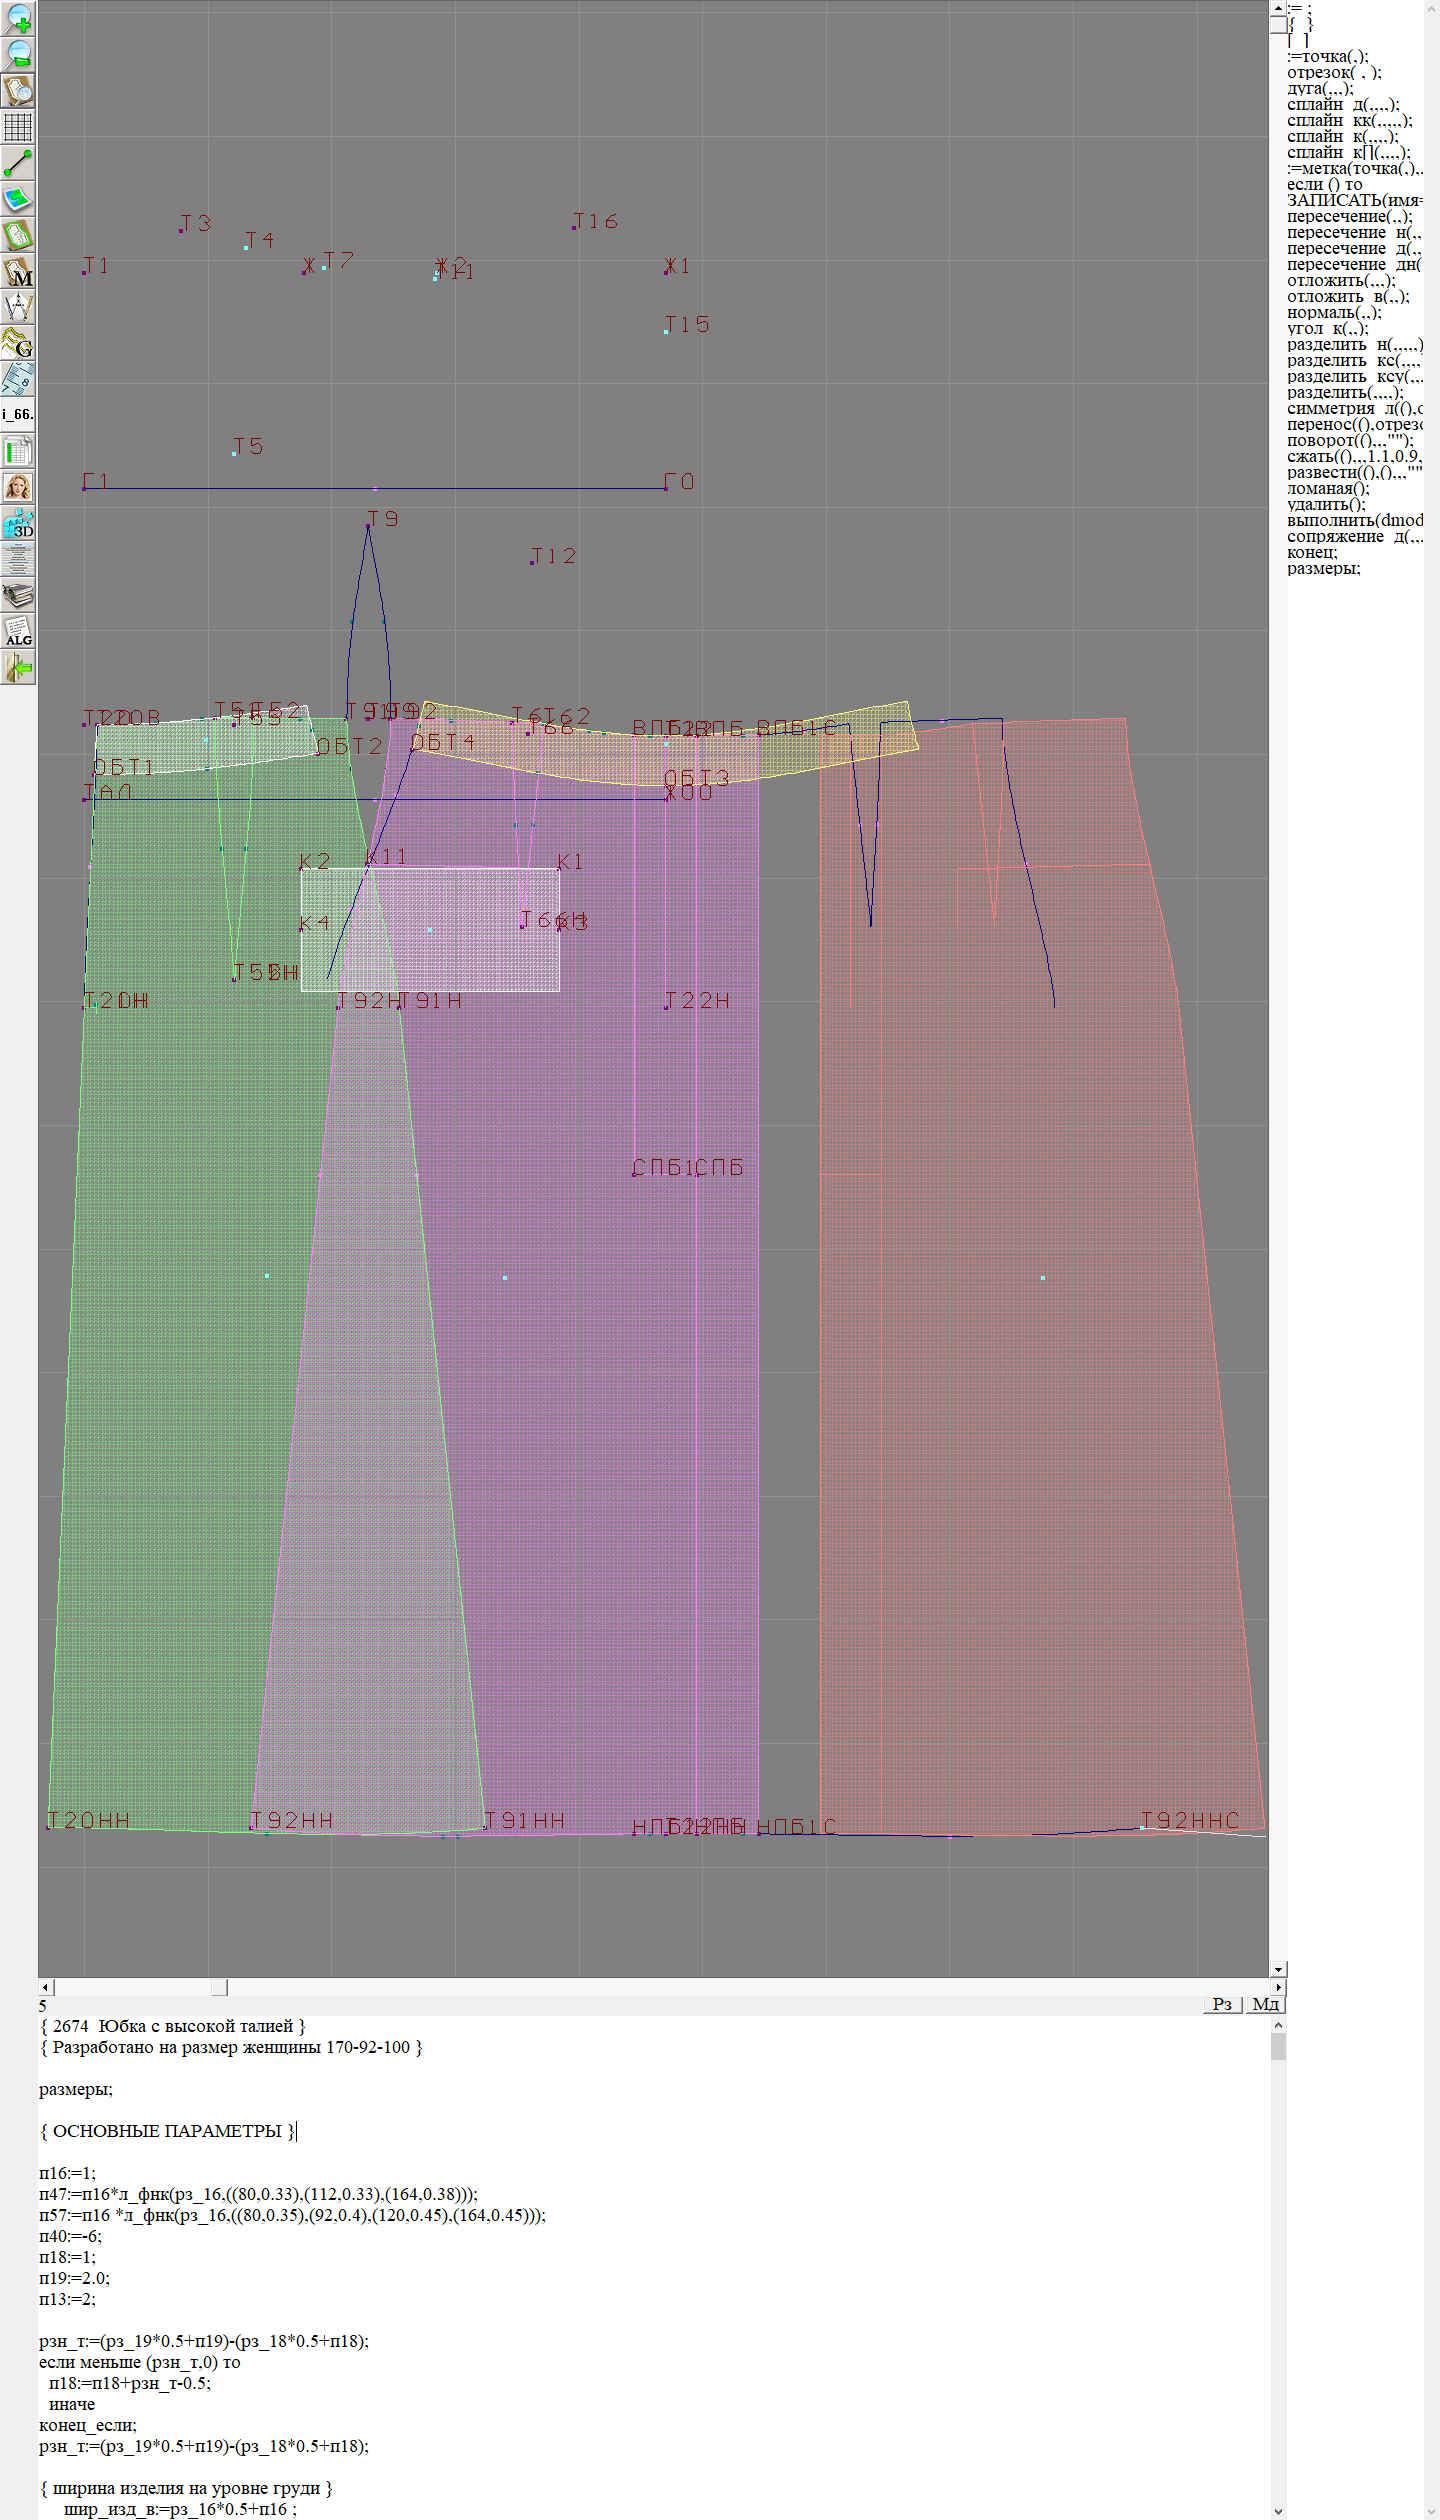The height and width of the screenshot is (2520, 1440).
Task: Click the 'Рз' button
Action: click(1222, 2004)
